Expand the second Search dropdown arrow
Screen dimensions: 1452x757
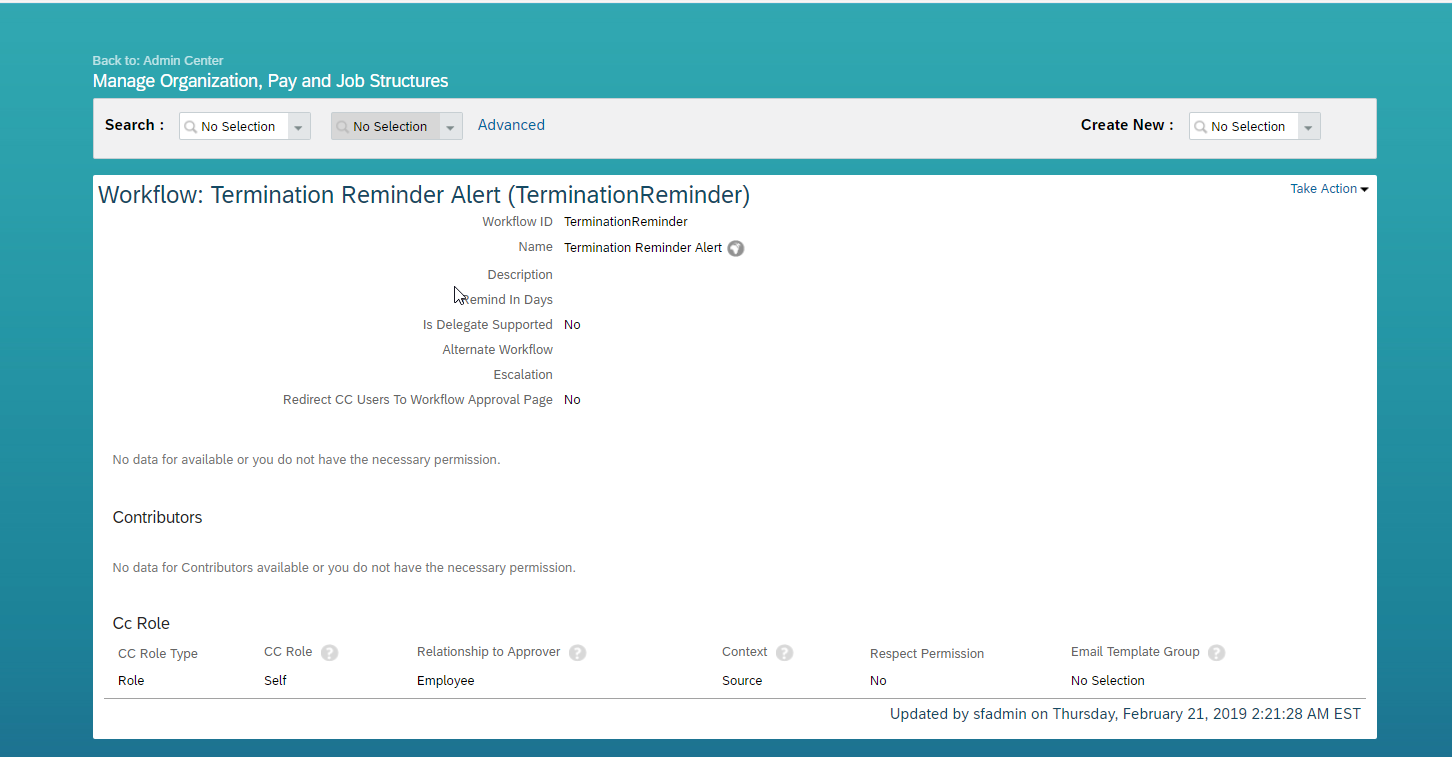pos(451,127)
